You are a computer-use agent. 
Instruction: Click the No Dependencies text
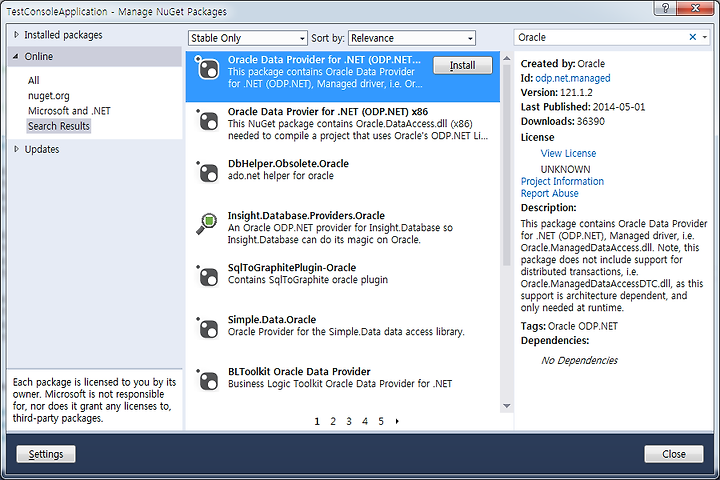[x=579, y=361]
